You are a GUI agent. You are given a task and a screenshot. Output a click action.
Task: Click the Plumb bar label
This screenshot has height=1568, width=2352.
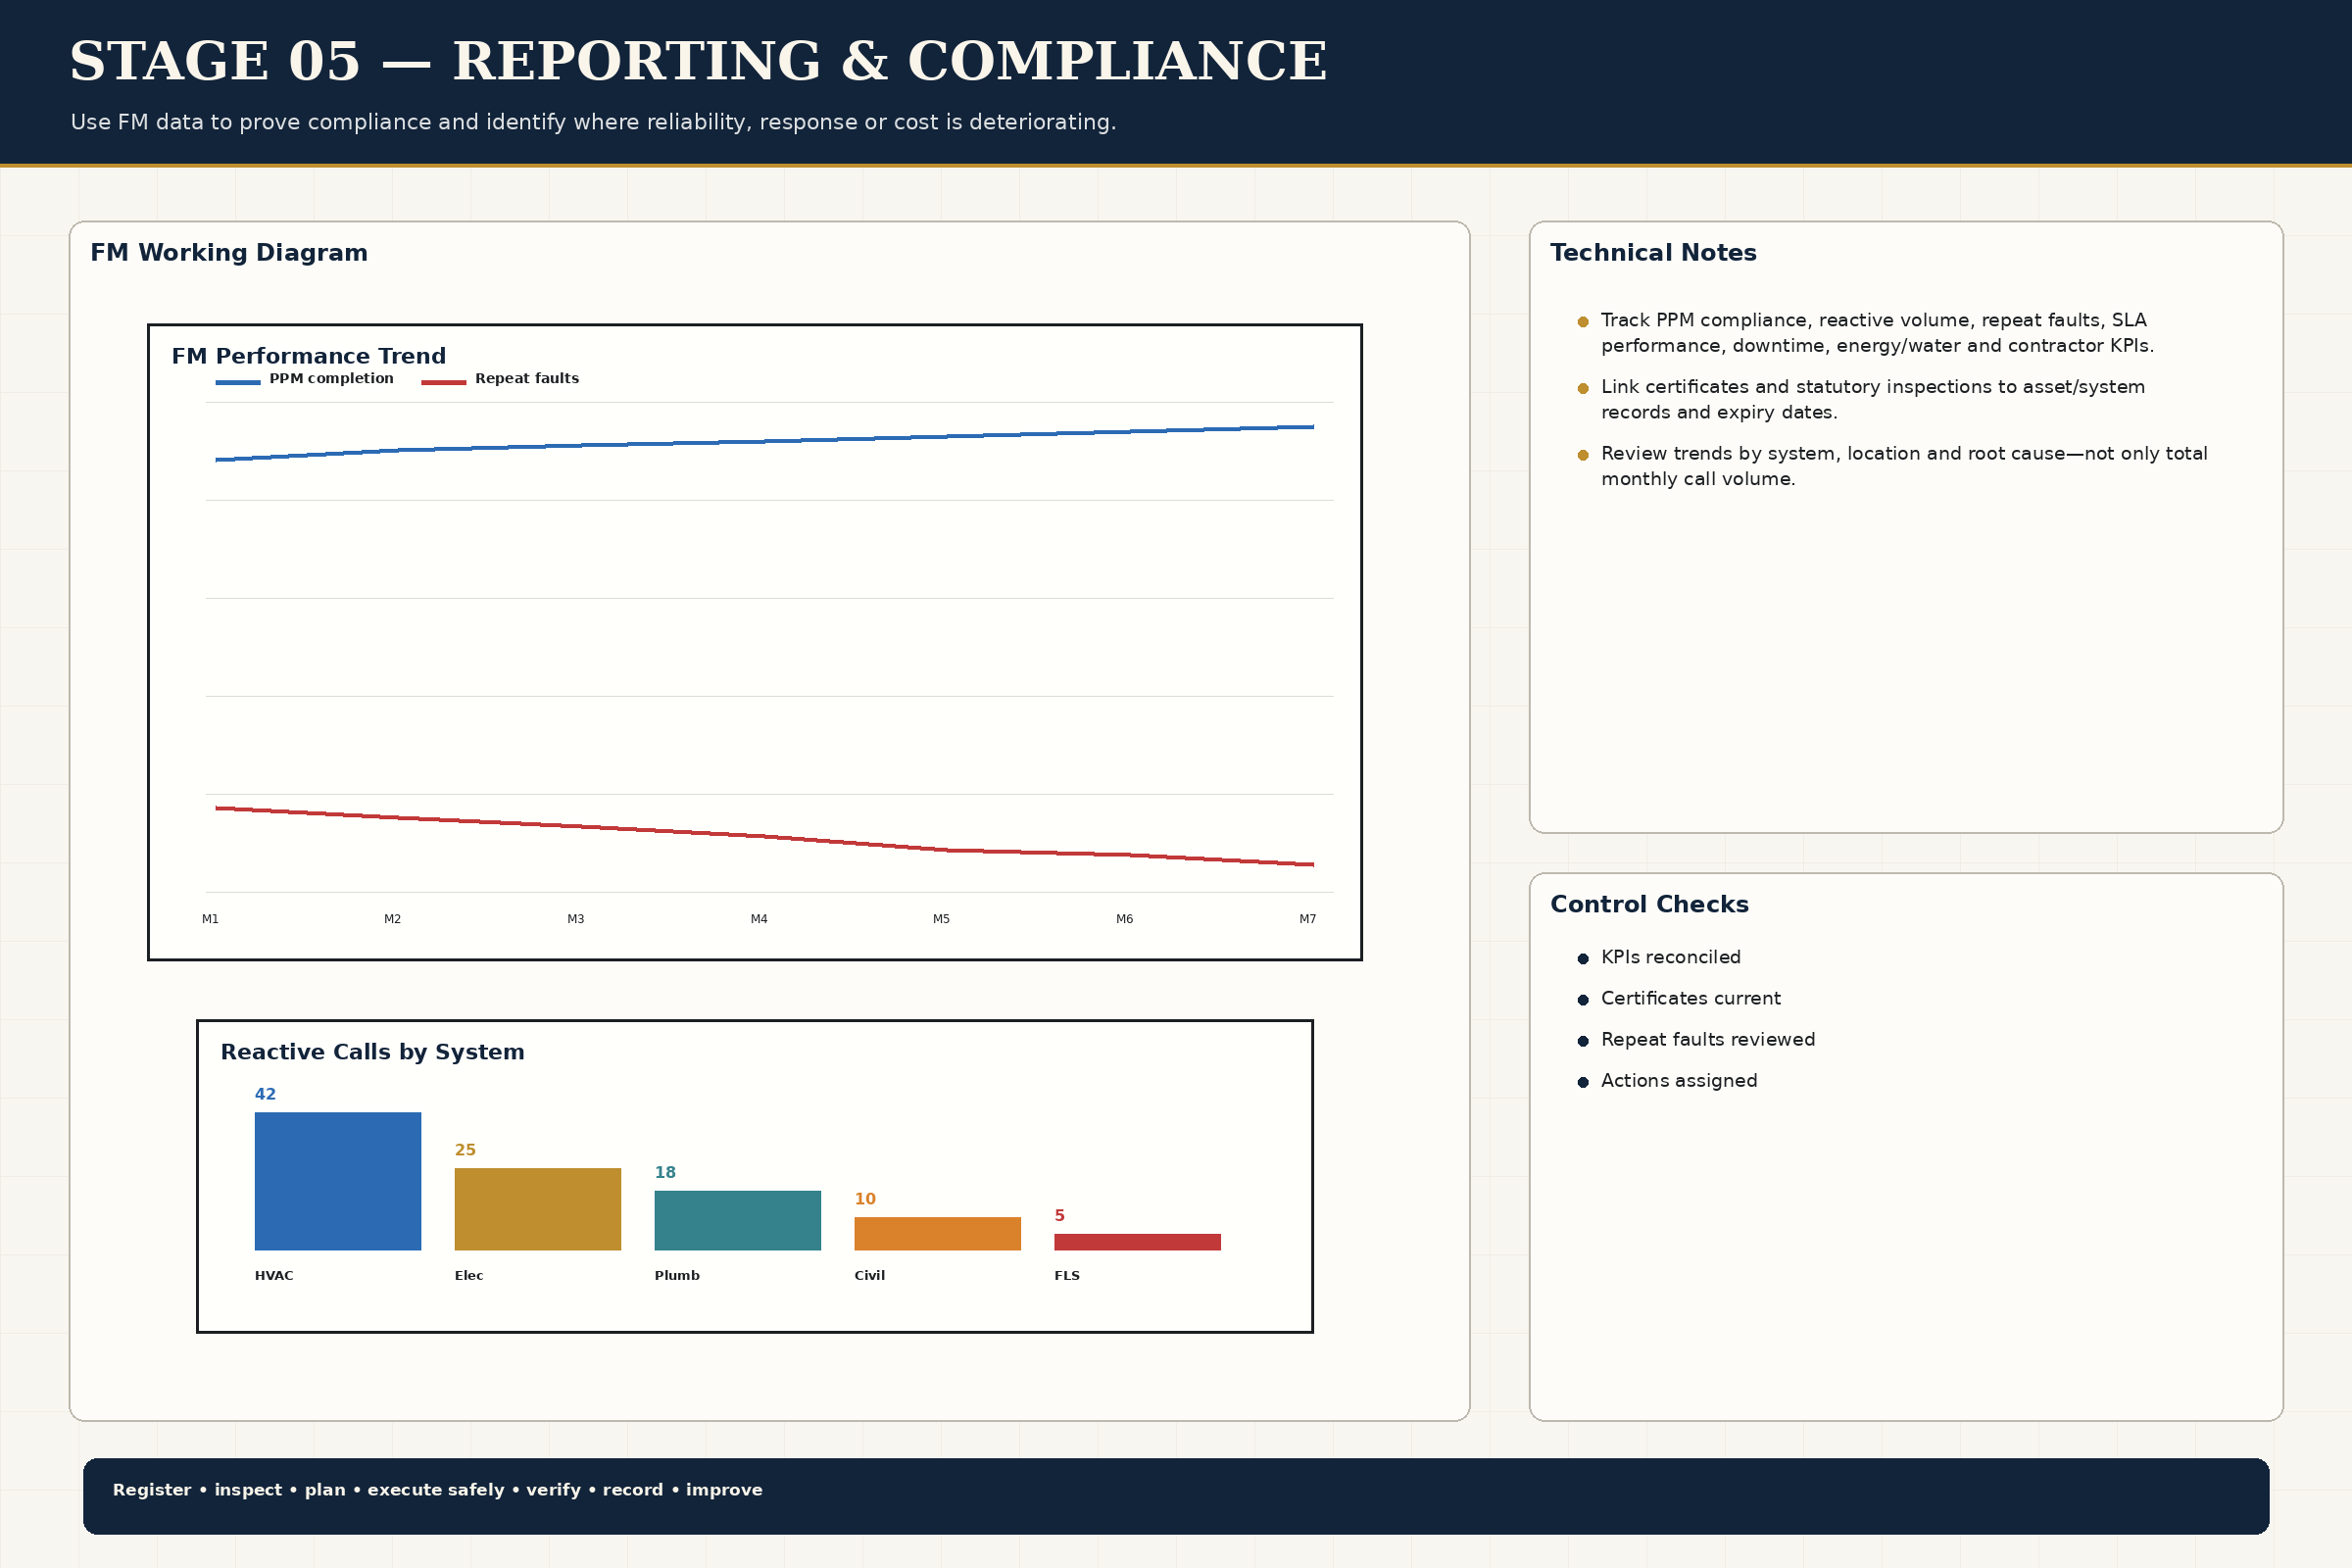click(x=677, y=1276)
